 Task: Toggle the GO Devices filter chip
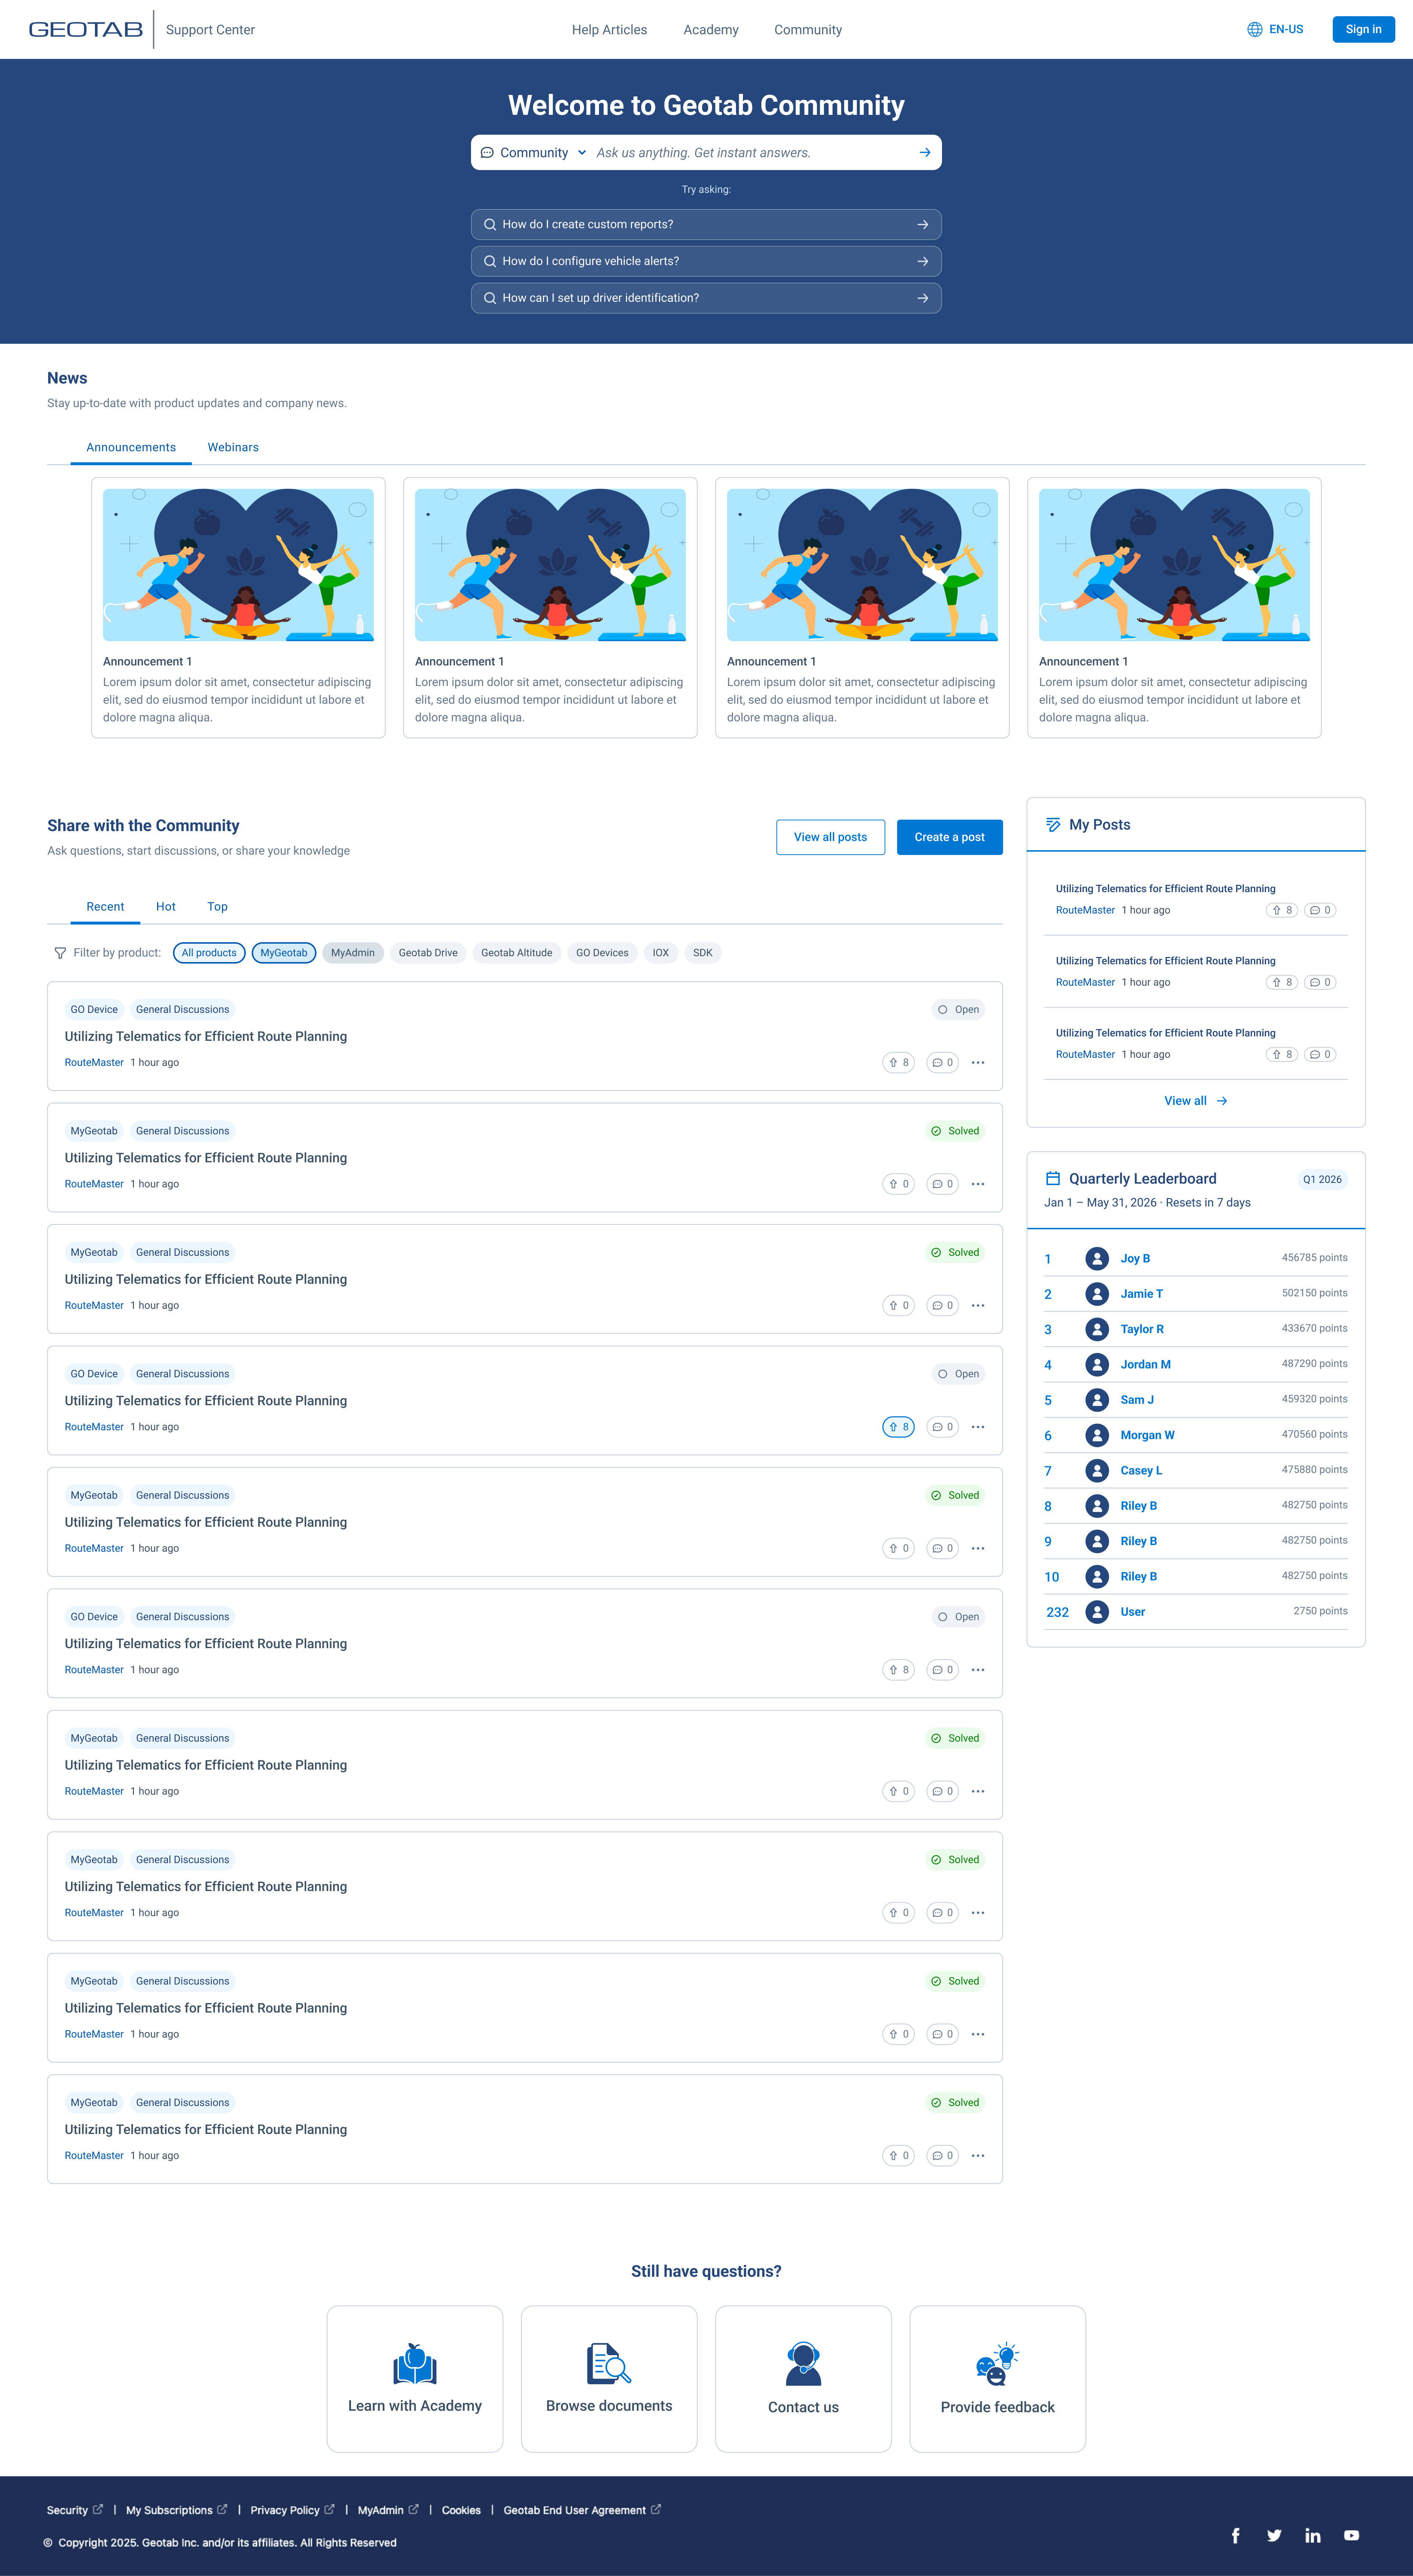[x=602, y=953]
